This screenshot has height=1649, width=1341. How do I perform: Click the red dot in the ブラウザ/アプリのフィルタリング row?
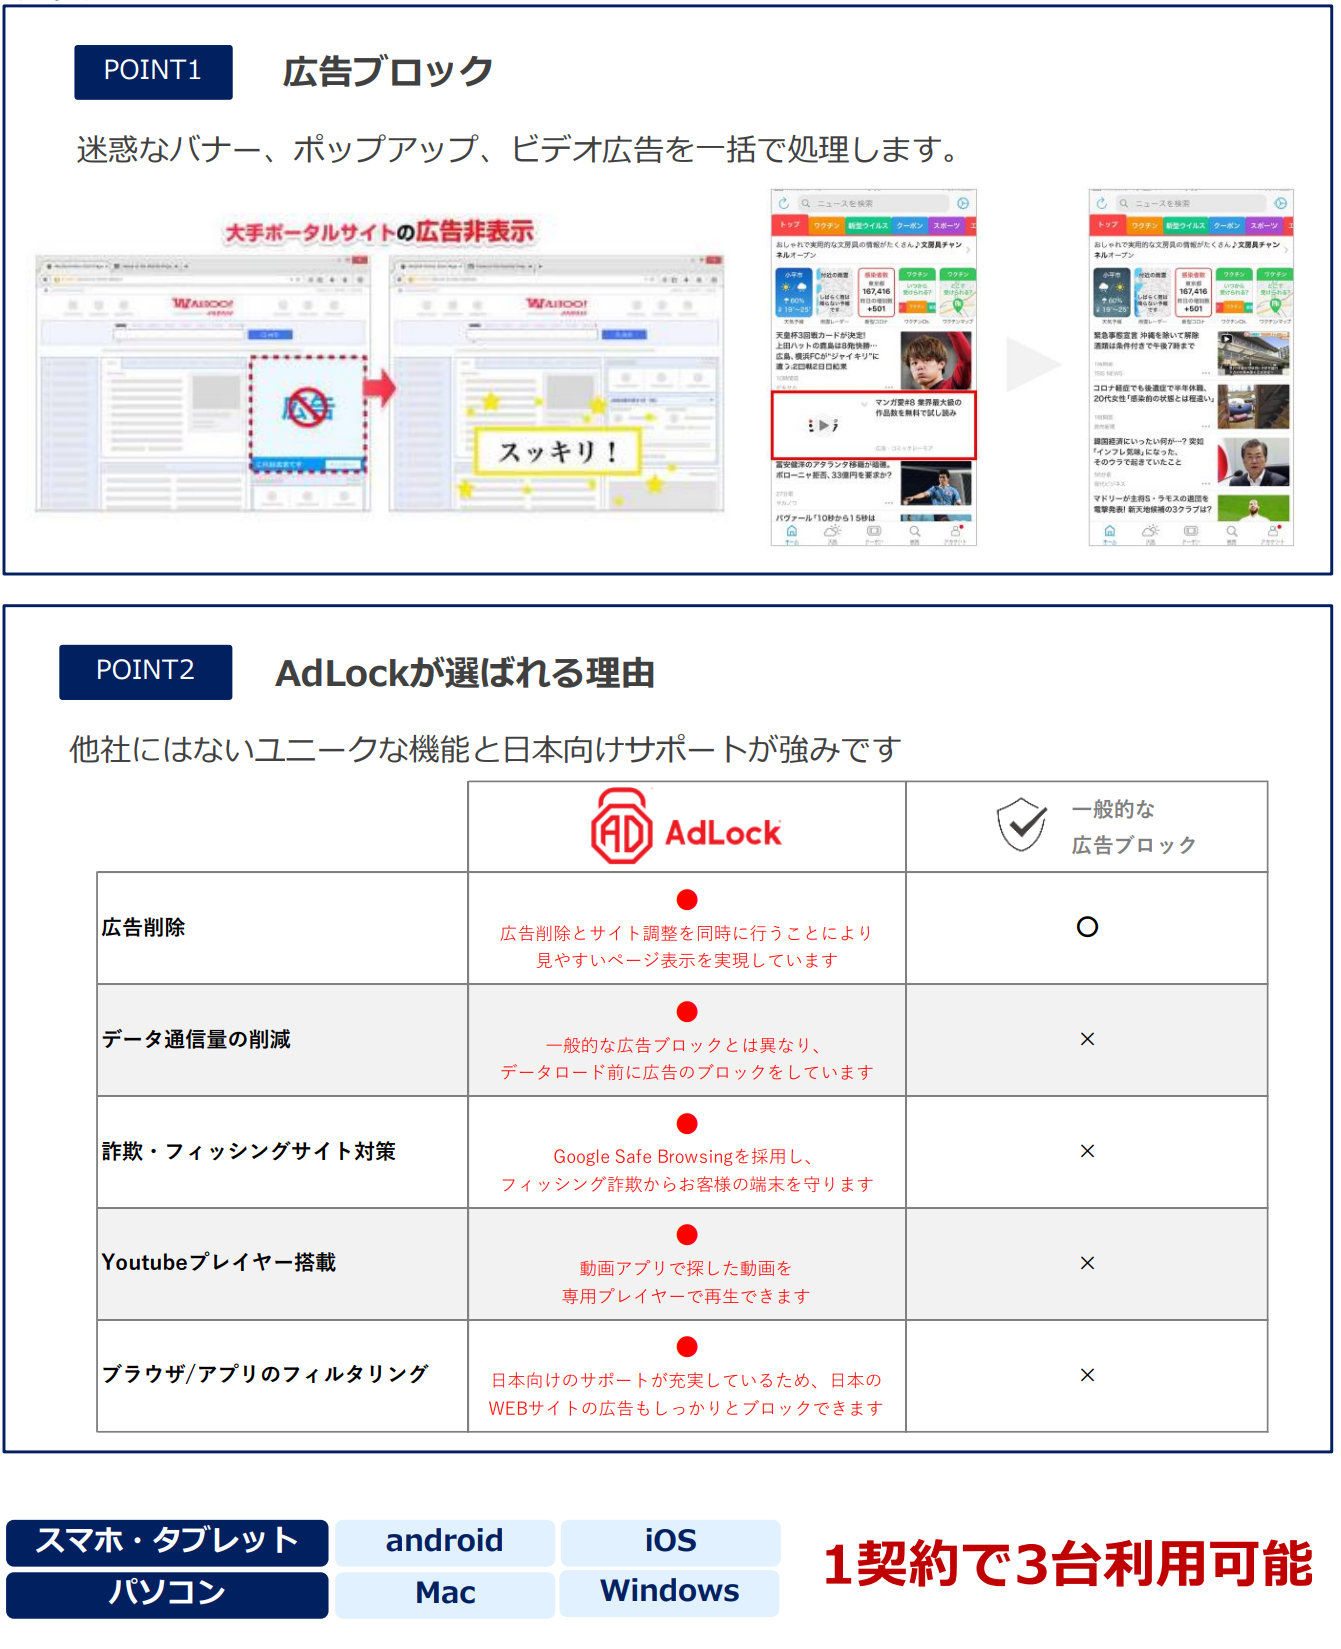tap(687, 1347)
